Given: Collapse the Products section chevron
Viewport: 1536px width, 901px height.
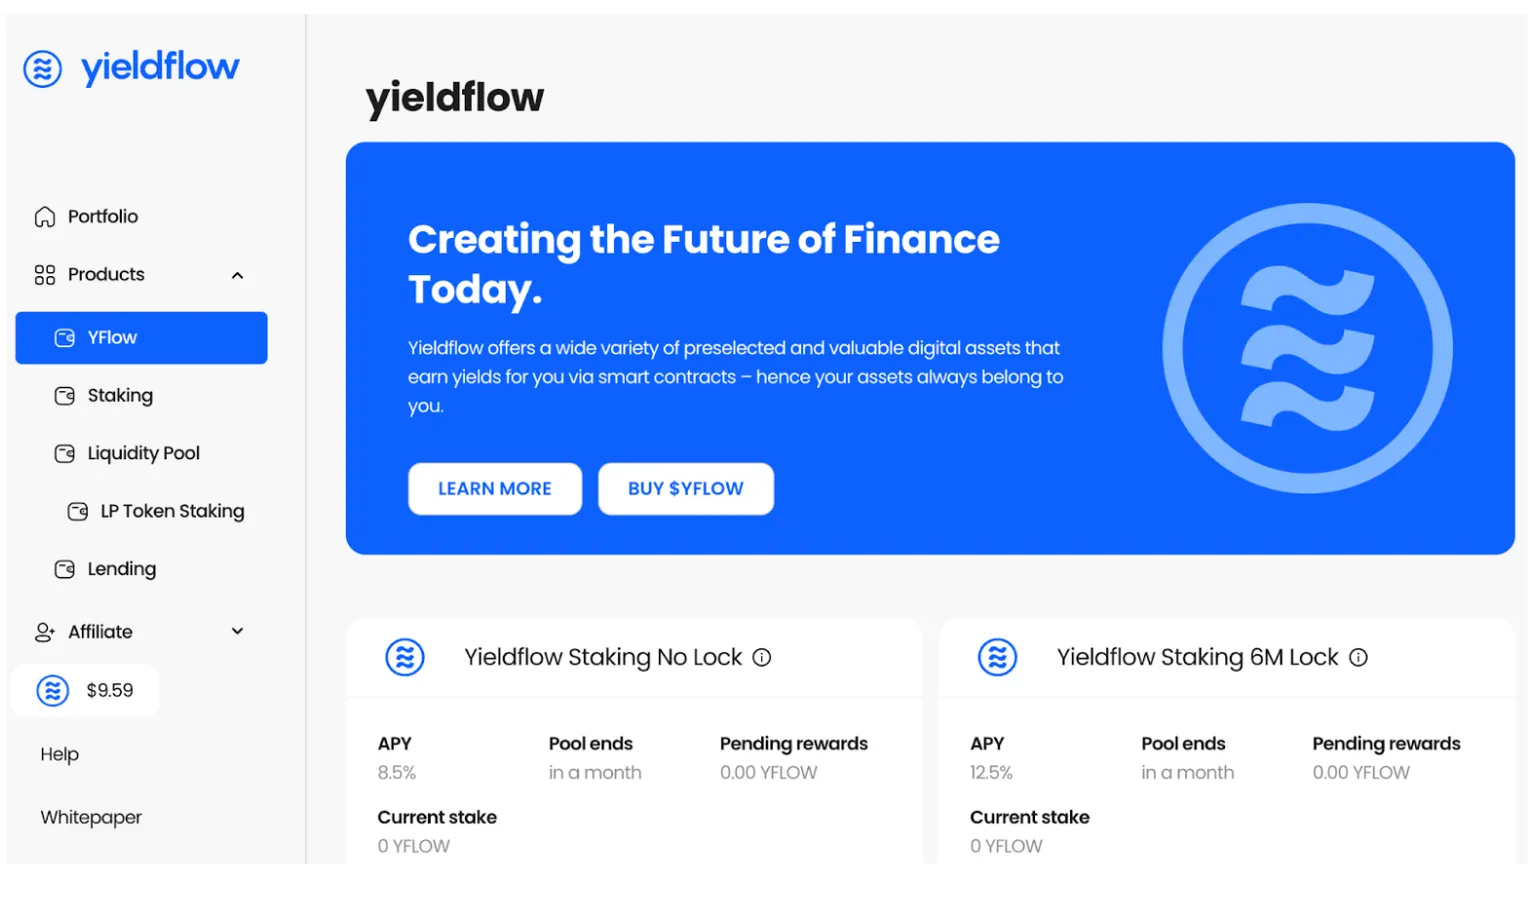Looking at the screenshot, I should click(x=237, y=274).
